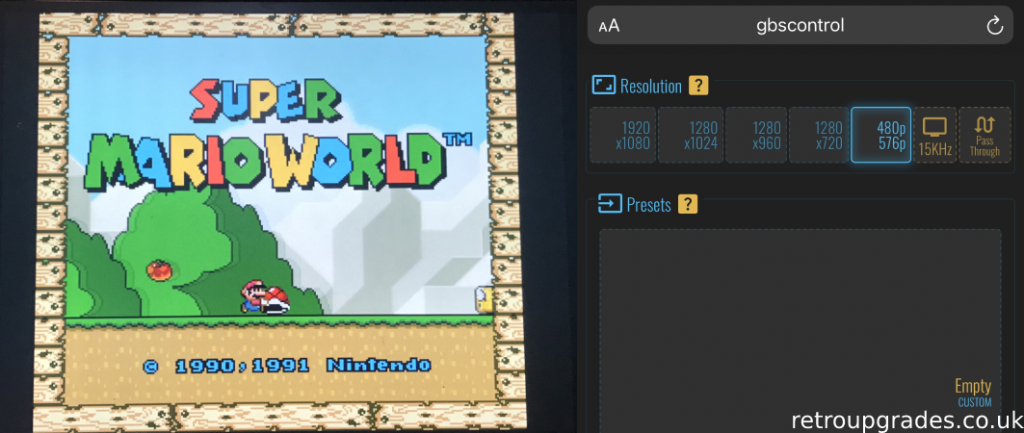
Task: Choose the 1280x960 resolution
Action: point(756,135)
